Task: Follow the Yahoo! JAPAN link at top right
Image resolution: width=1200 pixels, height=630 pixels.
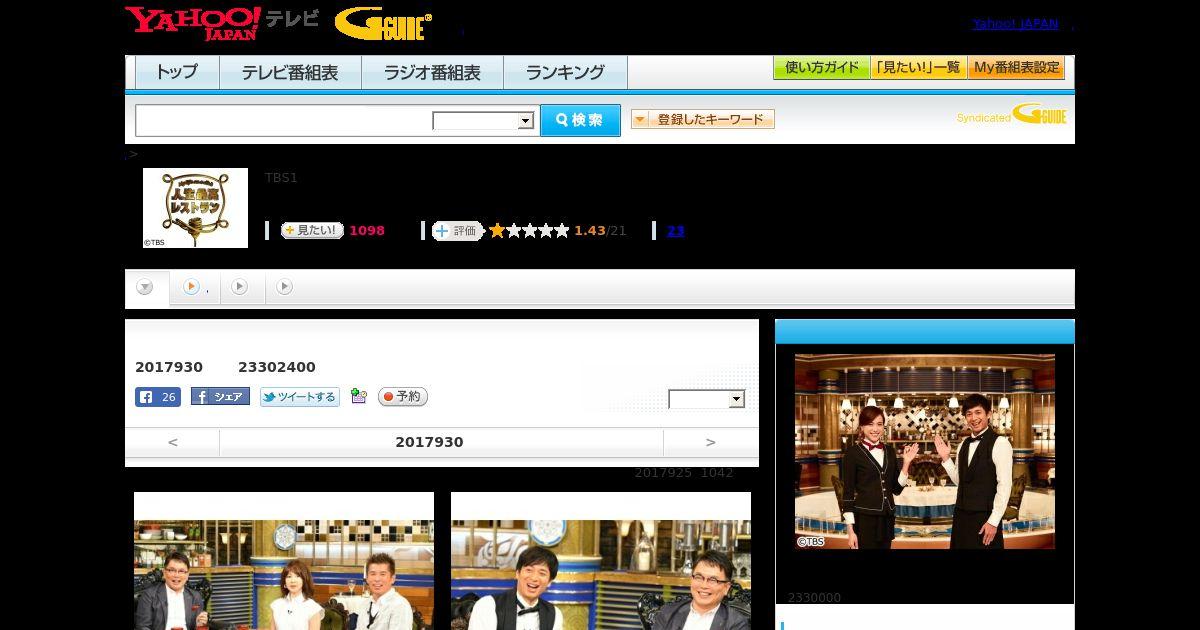Action: click(1015, 24)
